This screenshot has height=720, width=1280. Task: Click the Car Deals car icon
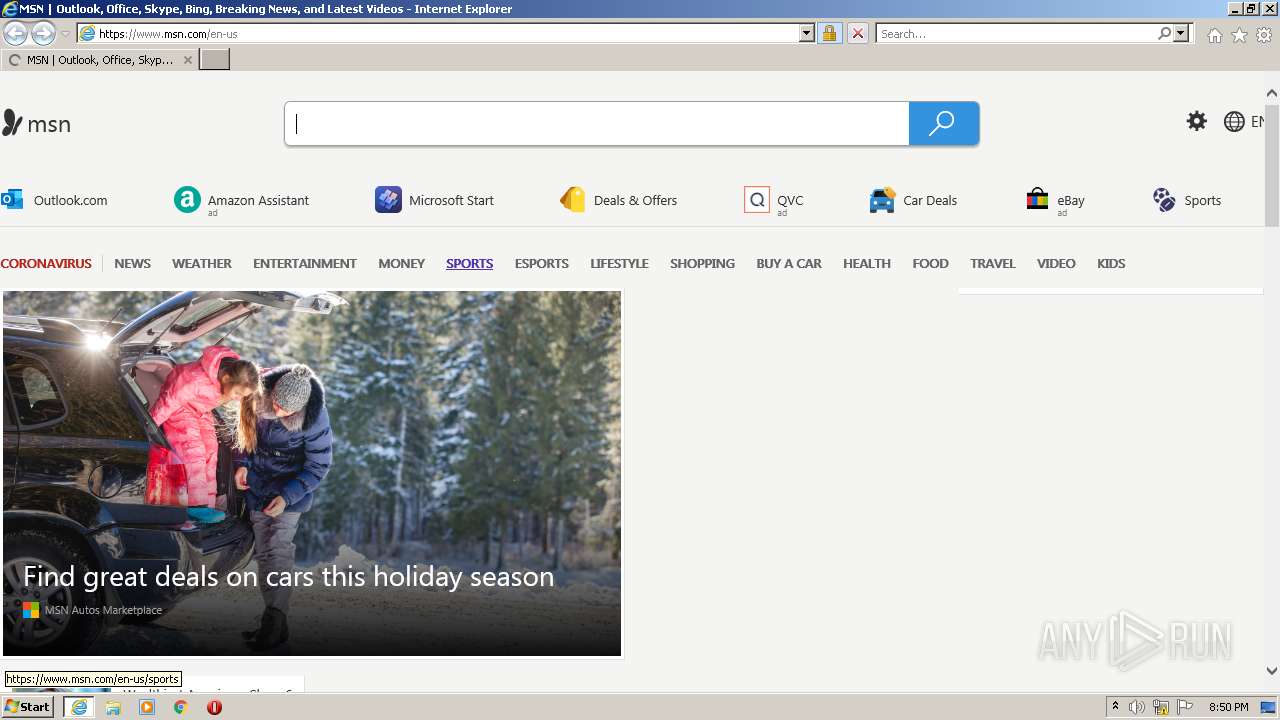pyautogui.click(x=882, y=200)
